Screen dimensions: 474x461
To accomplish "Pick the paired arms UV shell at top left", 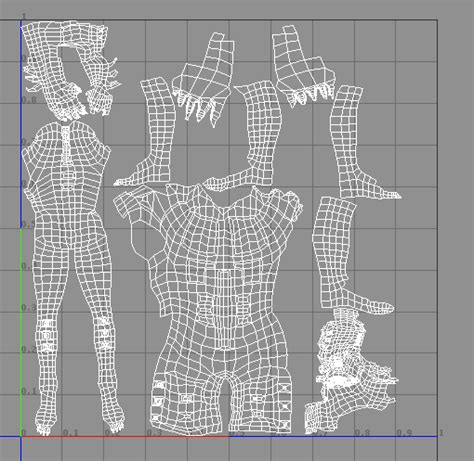I will [70, 71].
